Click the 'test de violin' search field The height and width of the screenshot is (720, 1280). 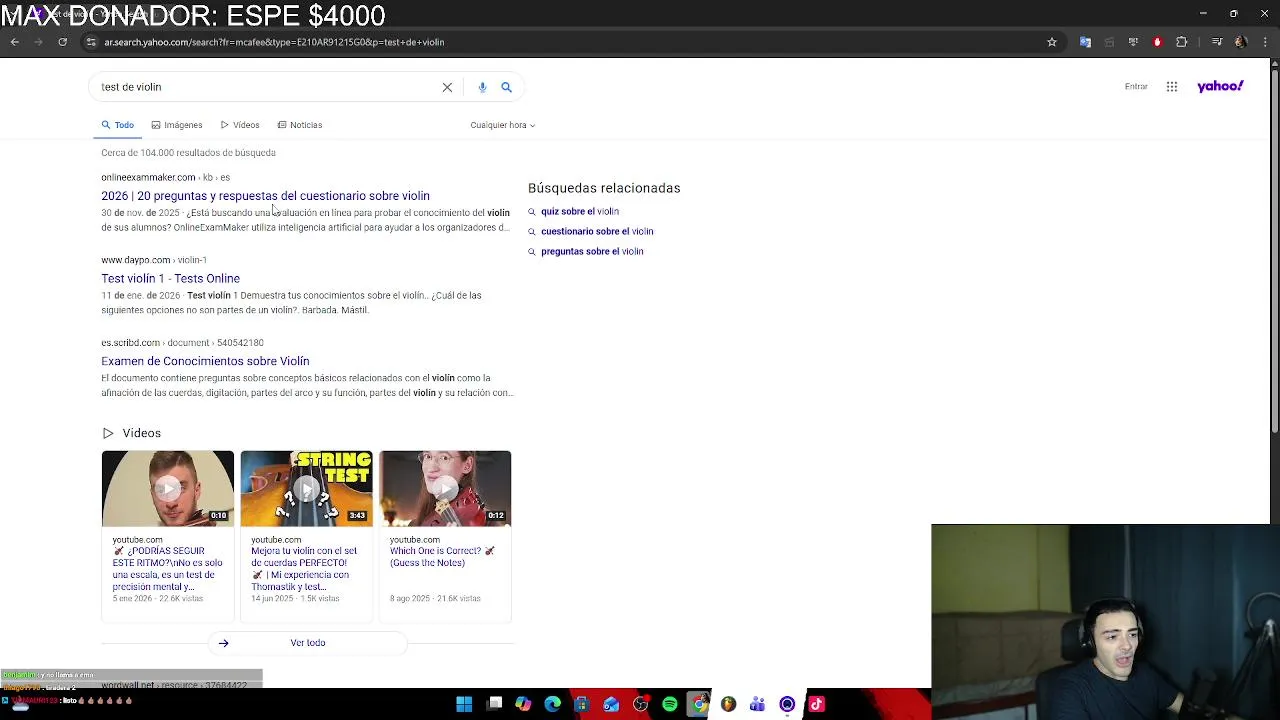(265, 87)
